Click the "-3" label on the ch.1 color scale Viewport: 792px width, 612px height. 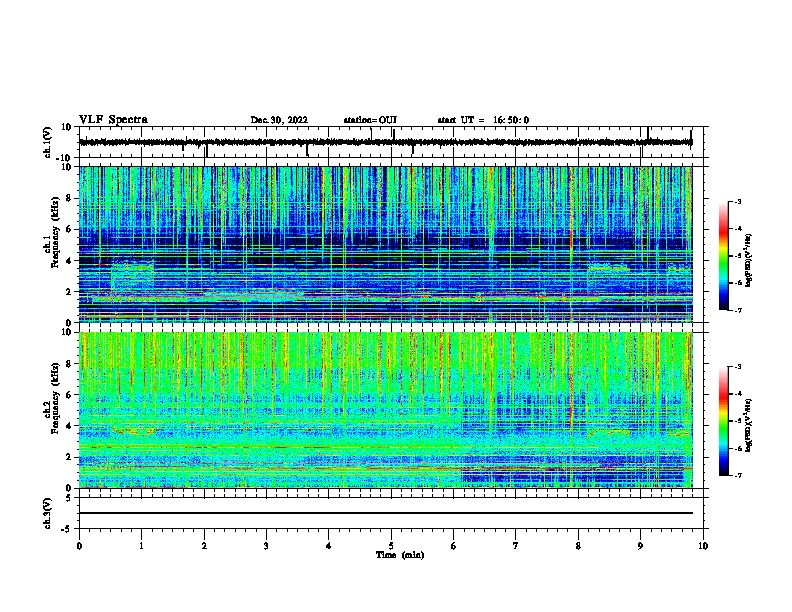[738, 202]
